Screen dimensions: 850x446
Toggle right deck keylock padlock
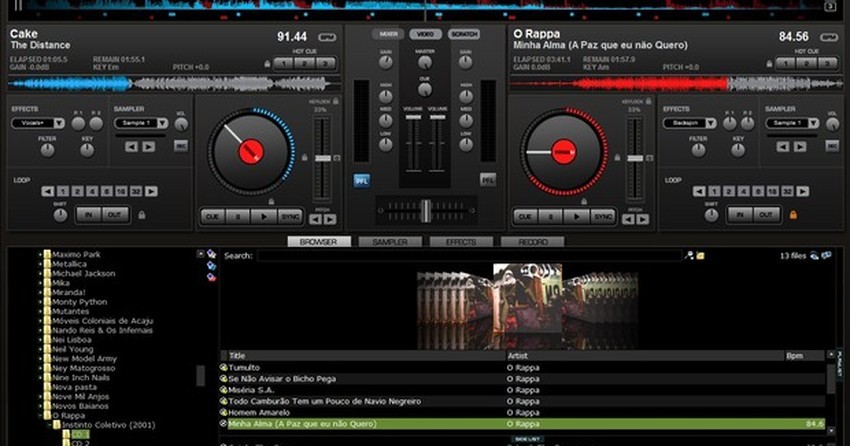(648, 101)
